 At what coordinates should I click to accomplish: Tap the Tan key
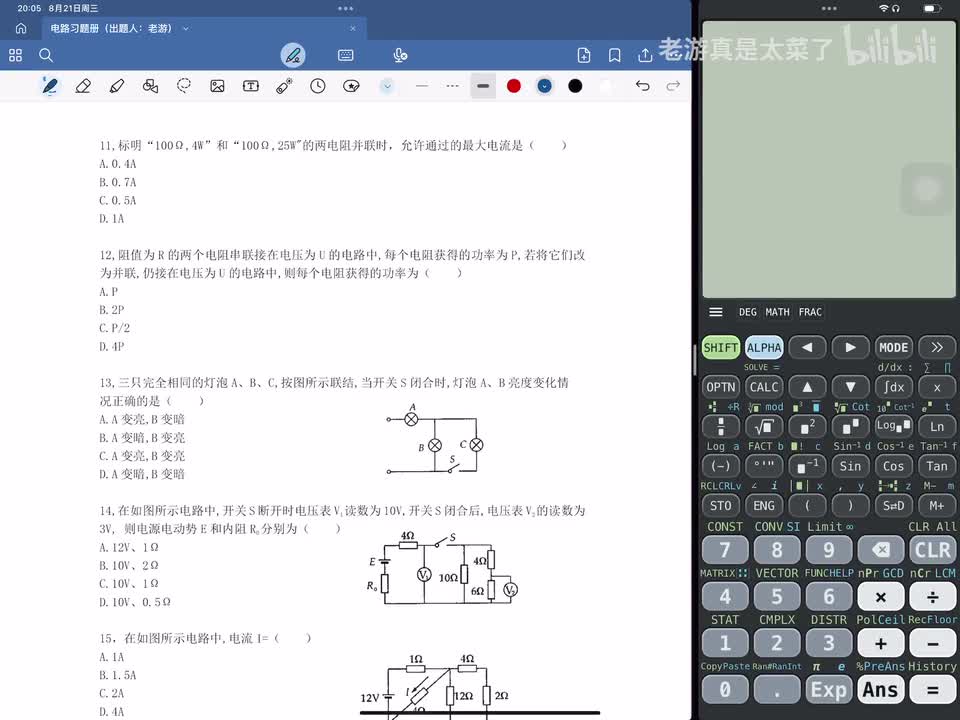(x=937, y=466)
